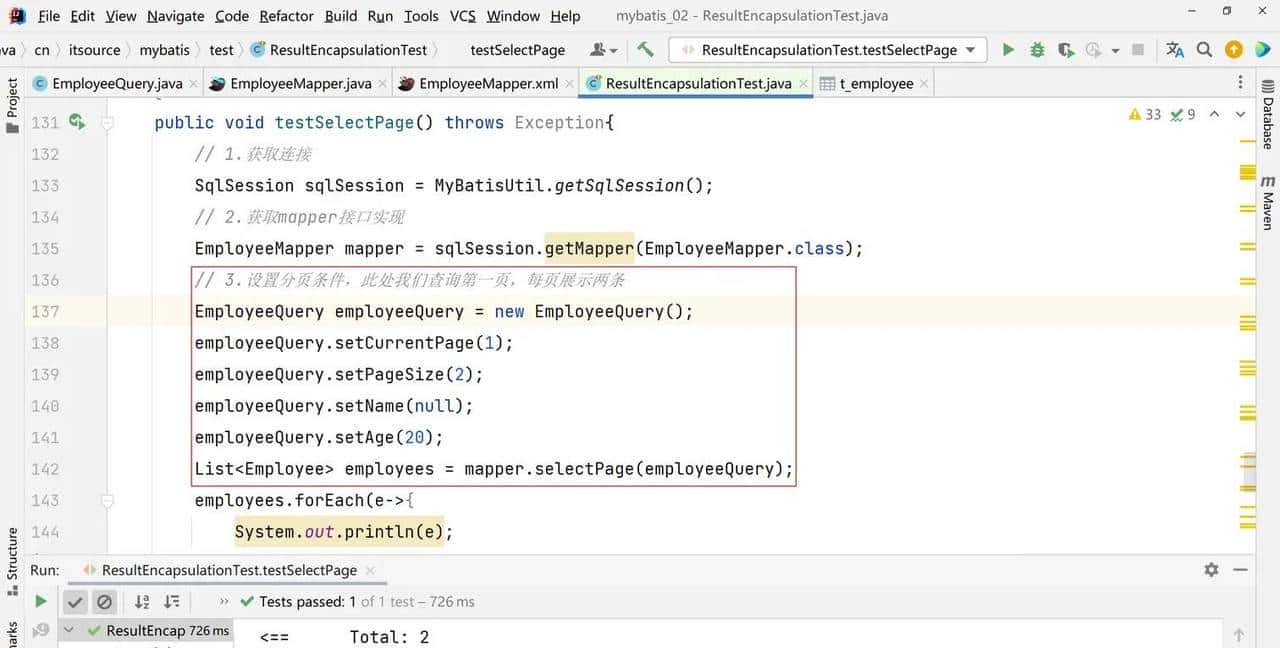Screen dimensions: 1280x648
Task: Open run configuration dropdown ResultEncapsulationTest.testSelectPage
Action: click(x=827, y=50)
